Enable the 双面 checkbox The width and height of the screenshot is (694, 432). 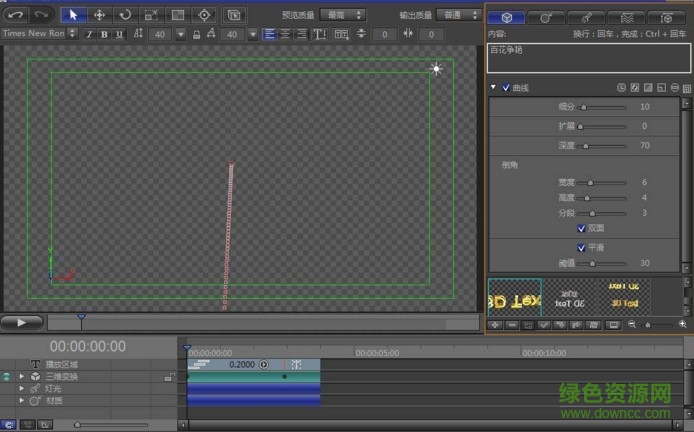click(582, 228)
